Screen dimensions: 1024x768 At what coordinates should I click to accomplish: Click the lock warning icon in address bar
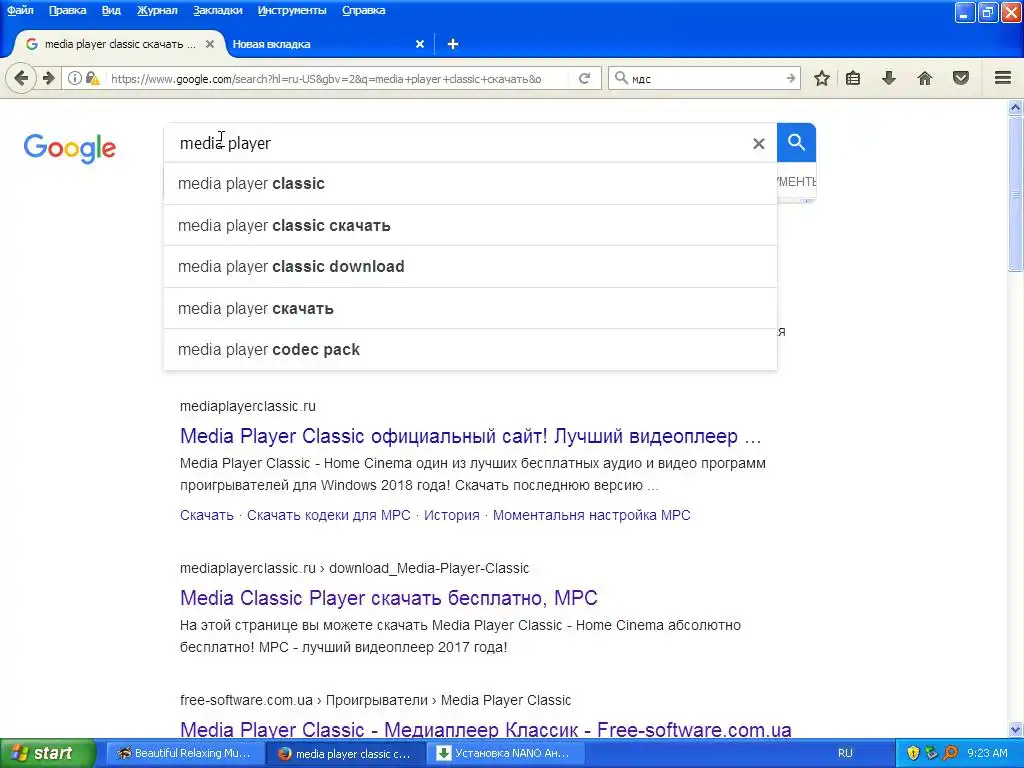pyautogui.click(x=93, y=78)
